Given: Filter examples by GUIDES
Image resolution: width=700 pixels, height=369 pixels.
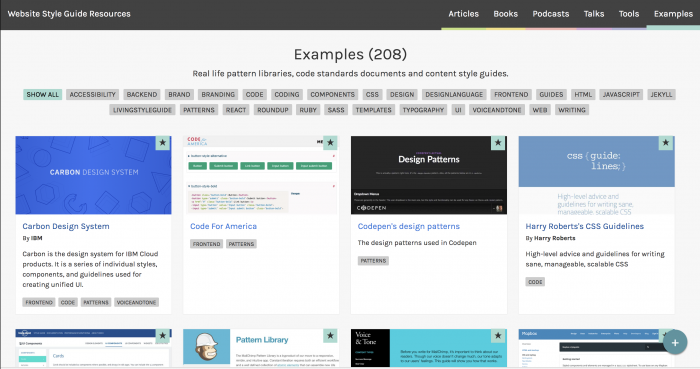Looking at the screenshot, I should pos(551,95).
